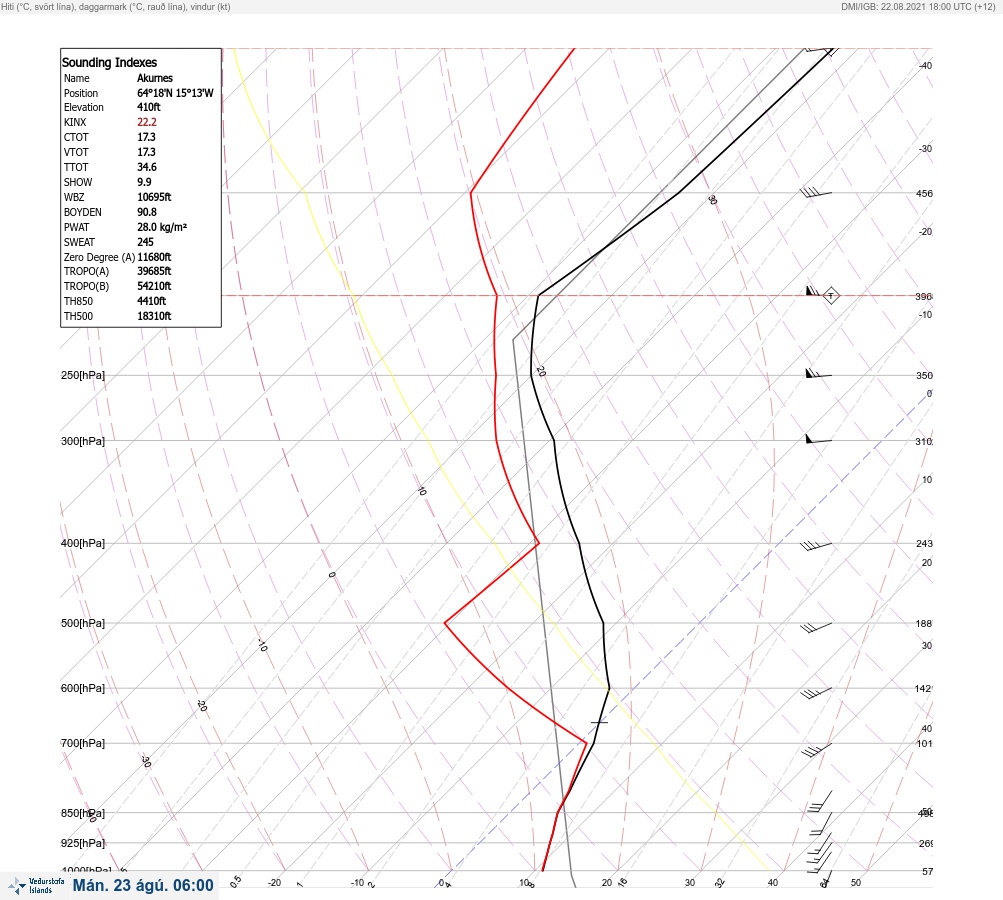This screenshot has width=1003, height=900.
Task: Click the CTOT row label
Action: click(x=76, y=137)
